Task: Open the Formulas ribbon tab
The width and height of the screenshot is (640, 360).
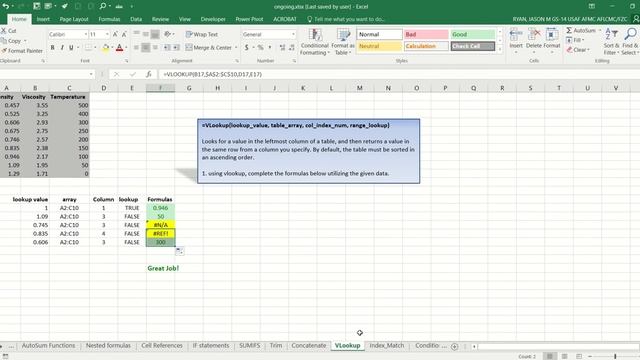Action: pyautogui.click(x=109, y=19)
